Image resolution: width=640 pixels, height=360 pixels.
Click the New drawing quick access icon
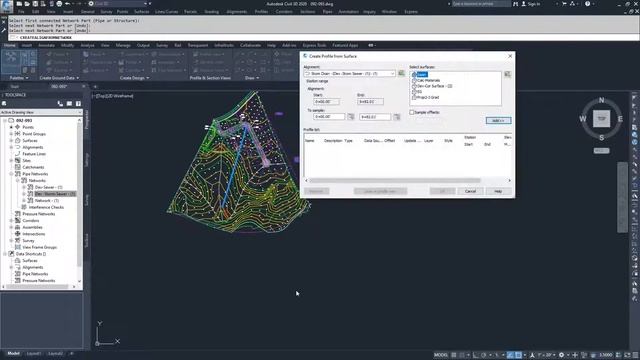pos(19,4)
